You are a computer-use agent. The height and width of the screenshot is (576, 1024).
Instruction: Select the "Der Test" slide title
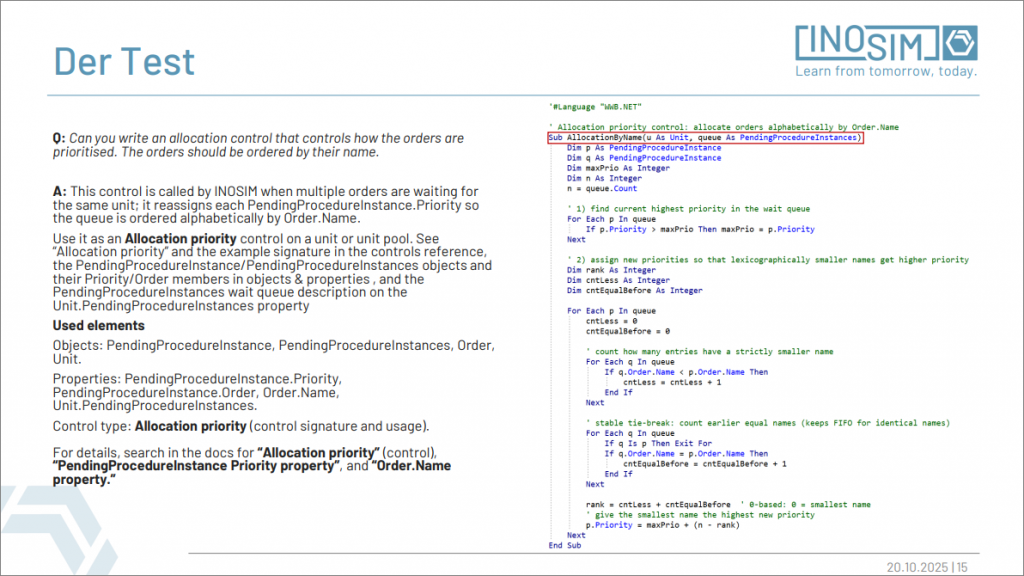click(124, 61)
